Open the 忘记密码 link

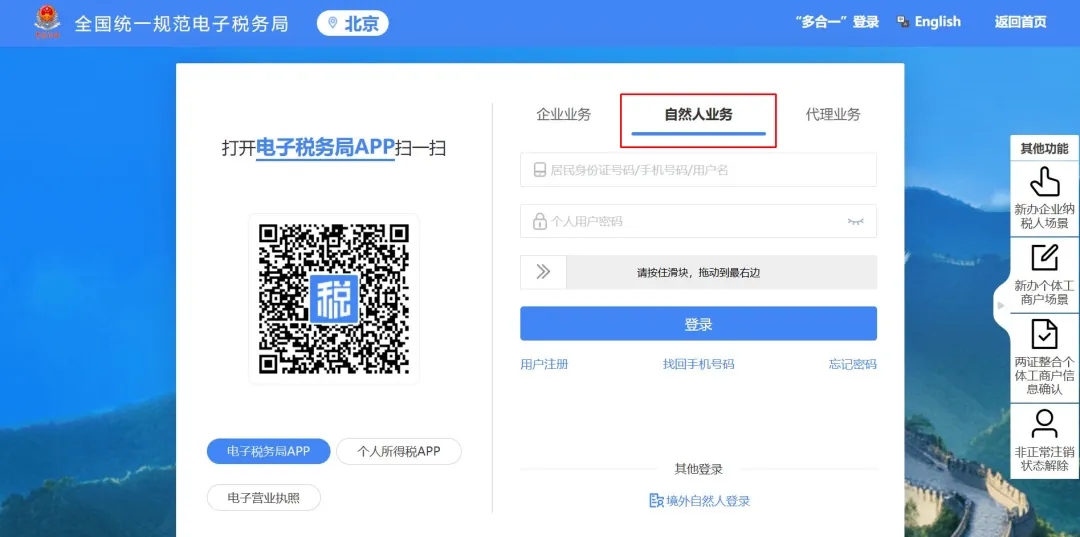[x=852, y=364]
